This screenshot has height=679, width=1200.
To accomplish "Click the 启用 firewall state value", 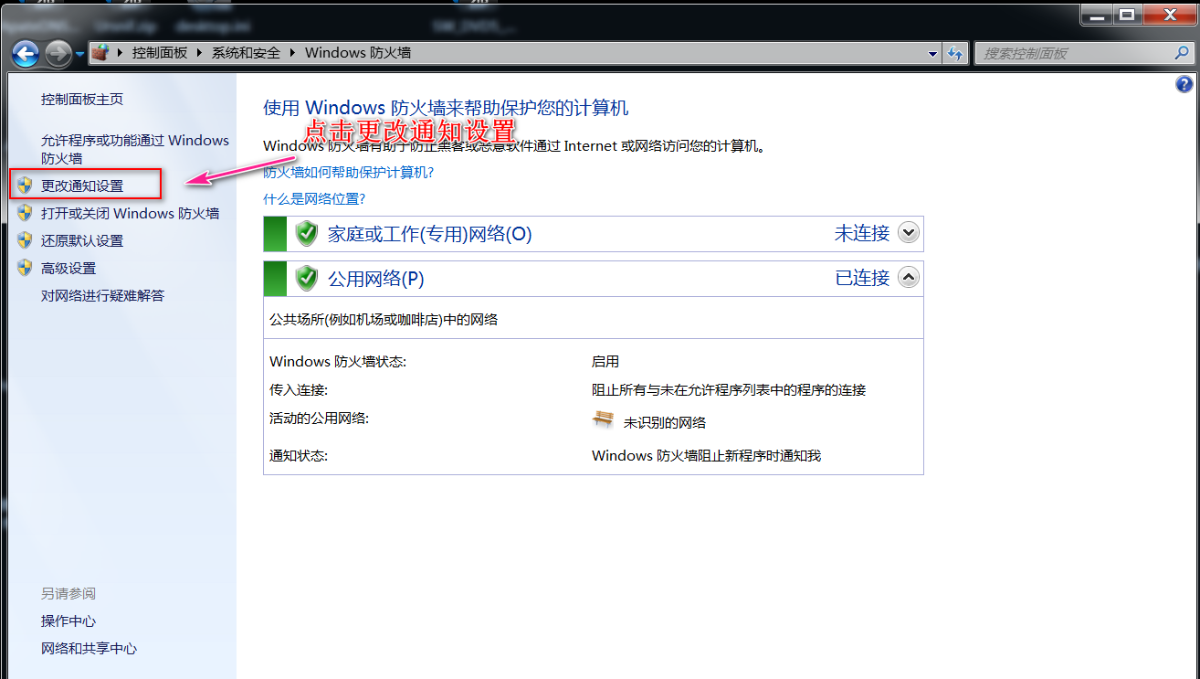I will 606,362.
